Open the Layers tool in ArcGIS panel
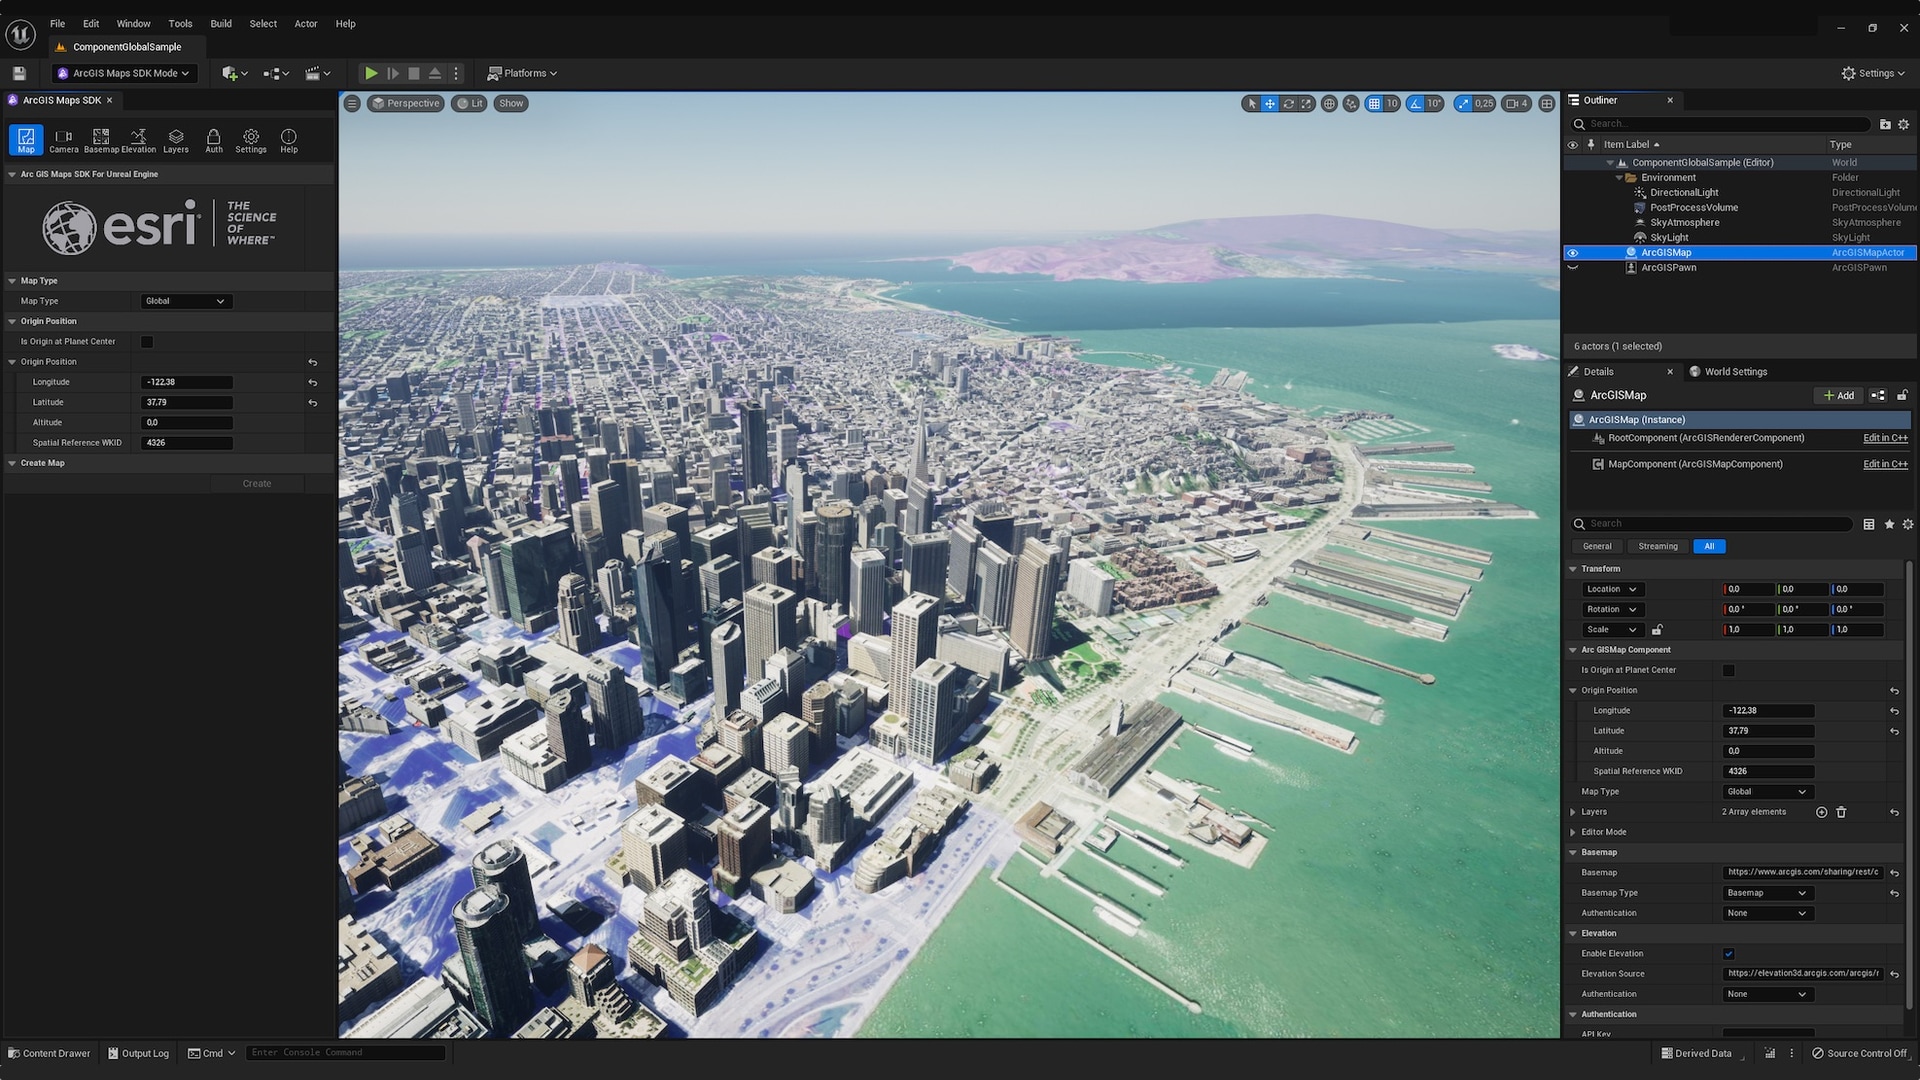 click(x=175, y=140)
